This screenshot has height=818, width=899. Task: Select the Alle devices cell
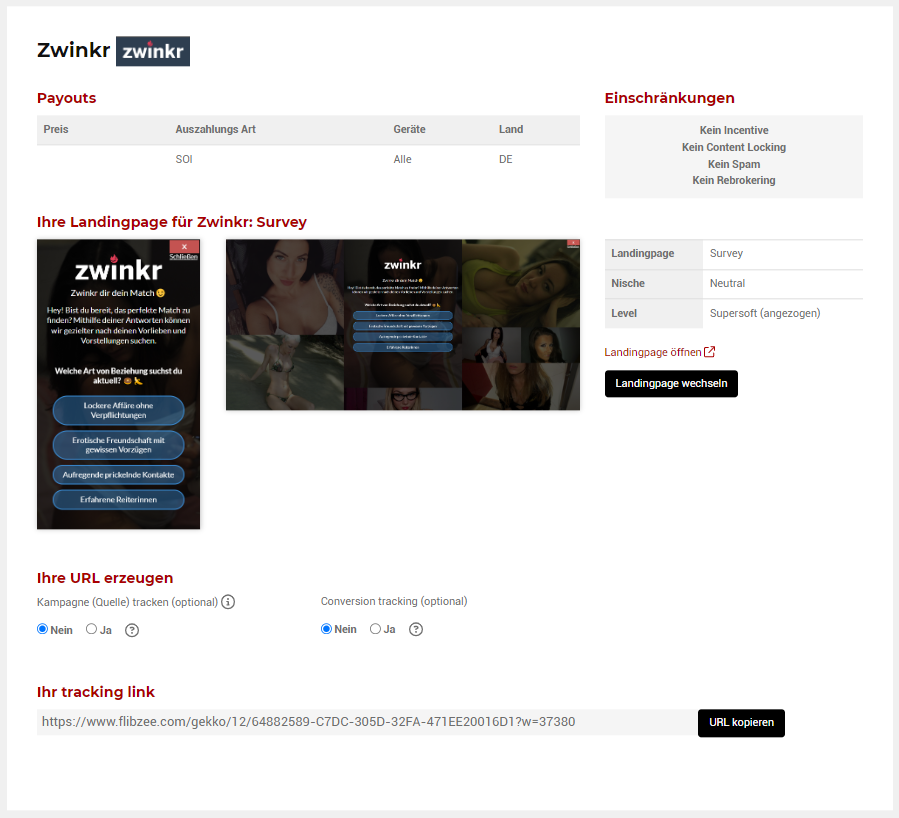pos(402,159)
